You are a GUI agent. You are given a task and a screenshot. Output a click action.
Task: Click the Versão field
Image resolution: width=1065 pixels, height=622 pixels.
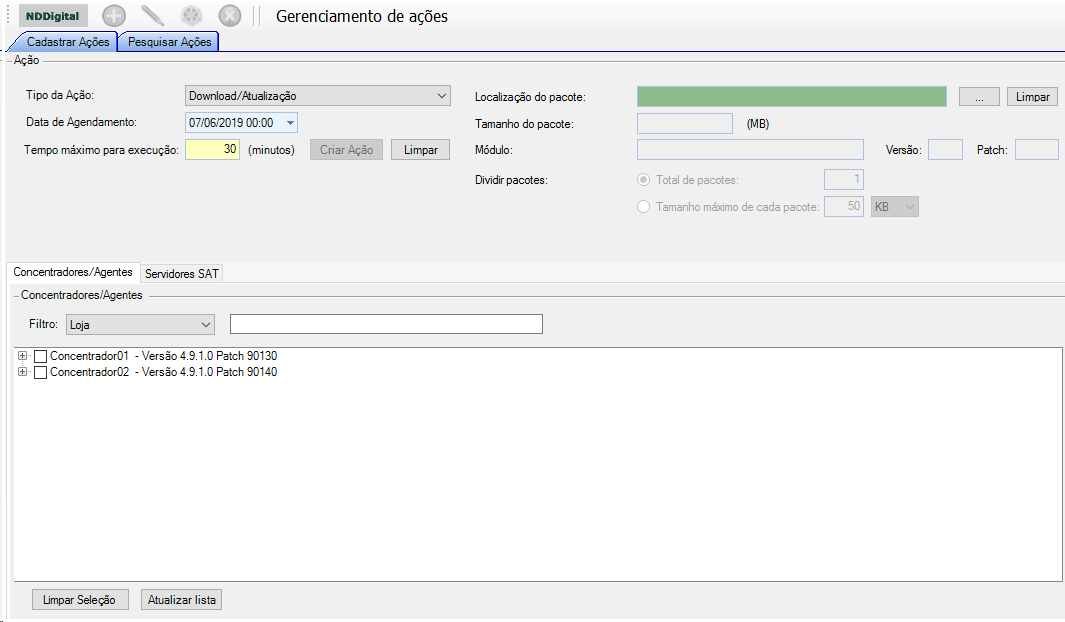pyautogui.click(x=945, y=149)
